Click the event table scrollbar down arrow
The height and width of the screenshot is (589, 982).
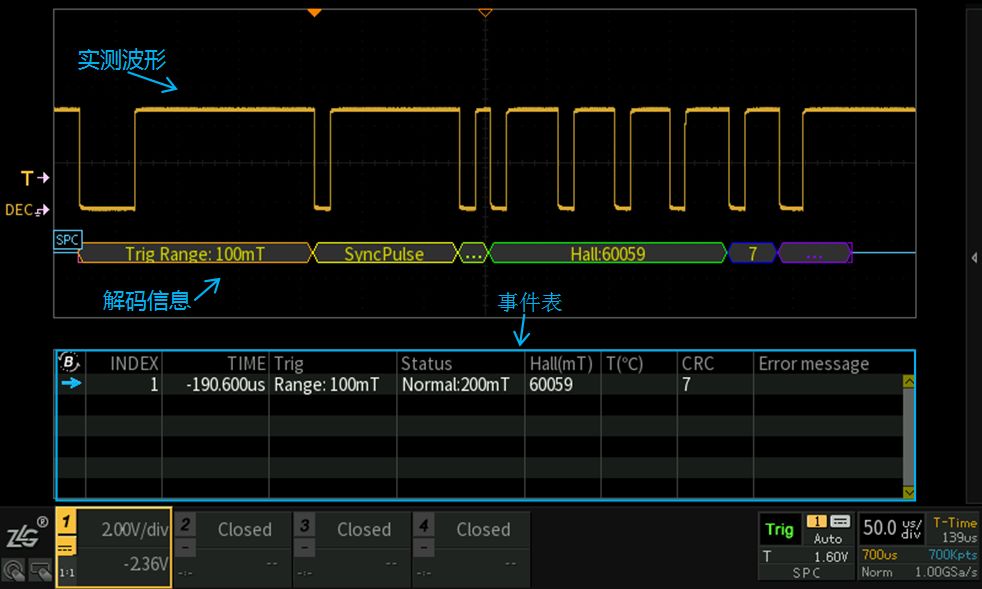tap(908, 491)
